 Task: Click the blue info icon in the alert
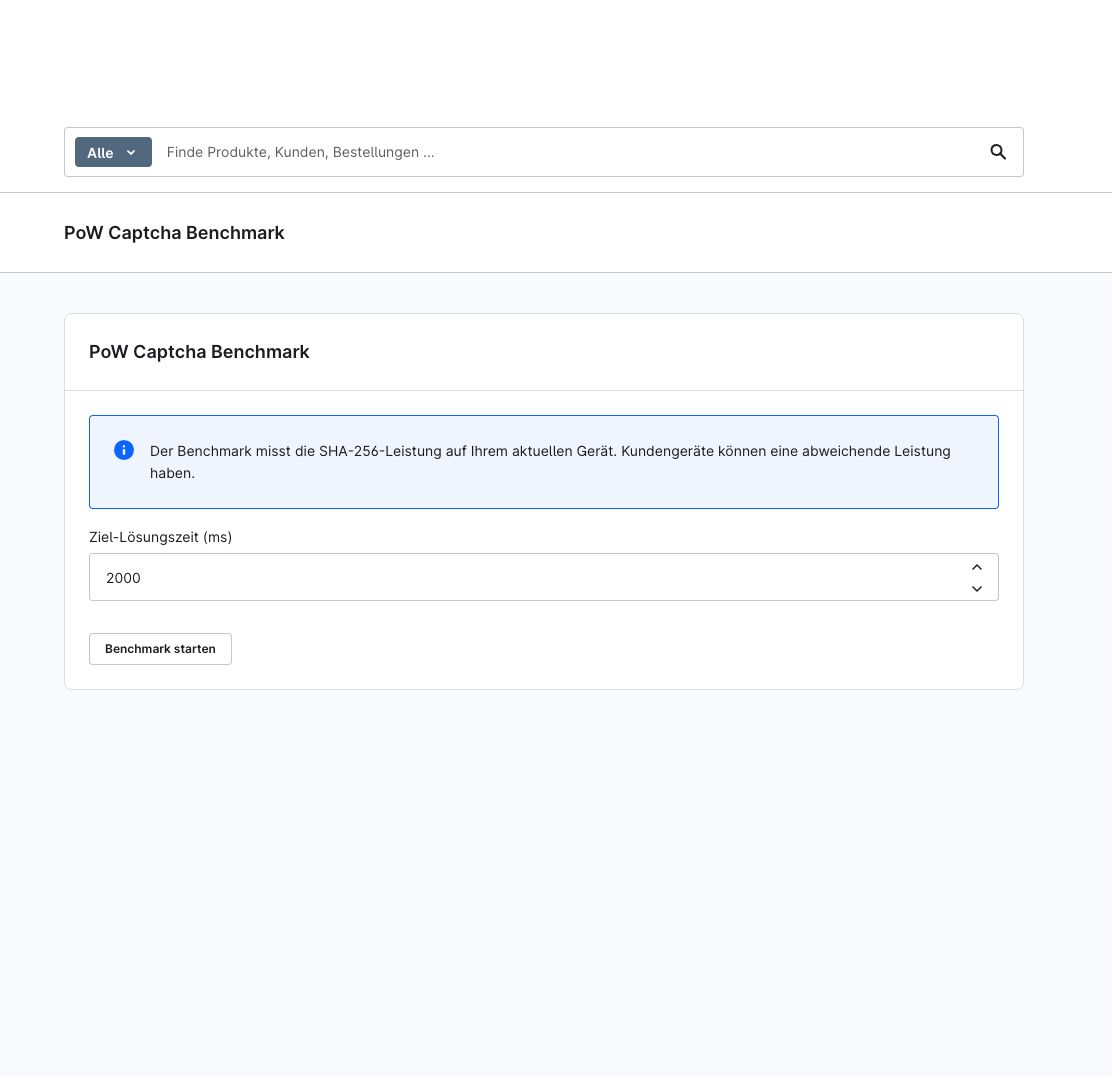click(124, 450)
